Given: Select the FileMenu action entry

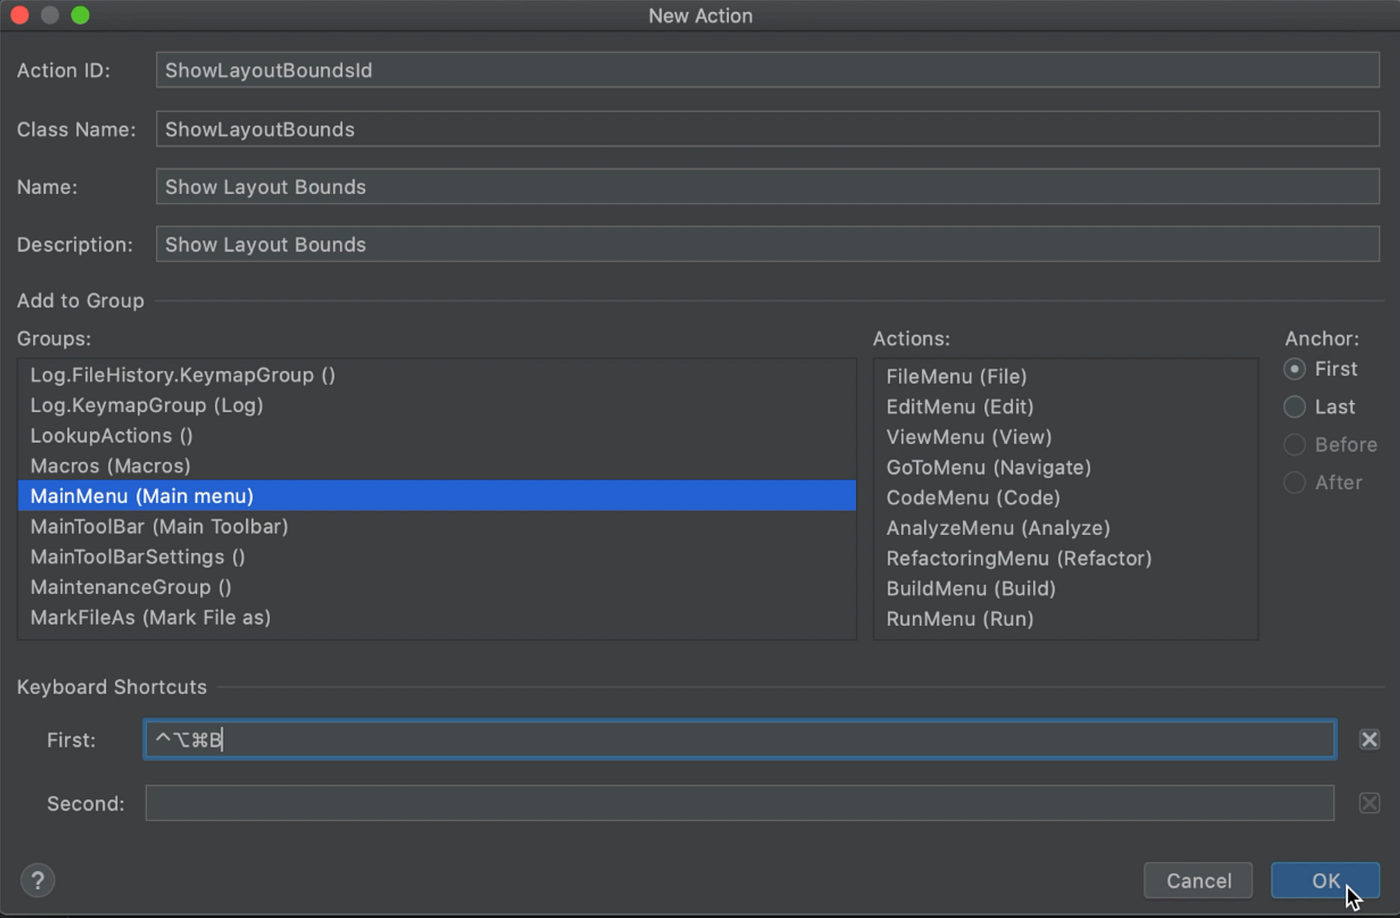Looking at the screenshot, I should (x=956, y=376).
